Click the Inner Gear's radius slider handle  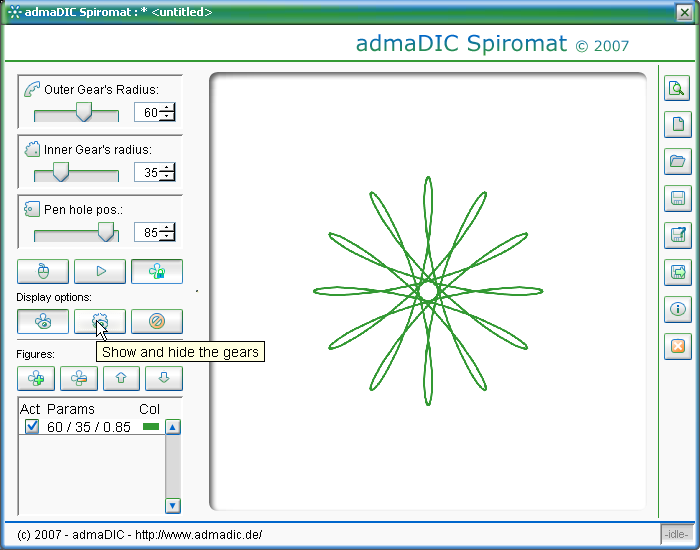pos(61,172)
